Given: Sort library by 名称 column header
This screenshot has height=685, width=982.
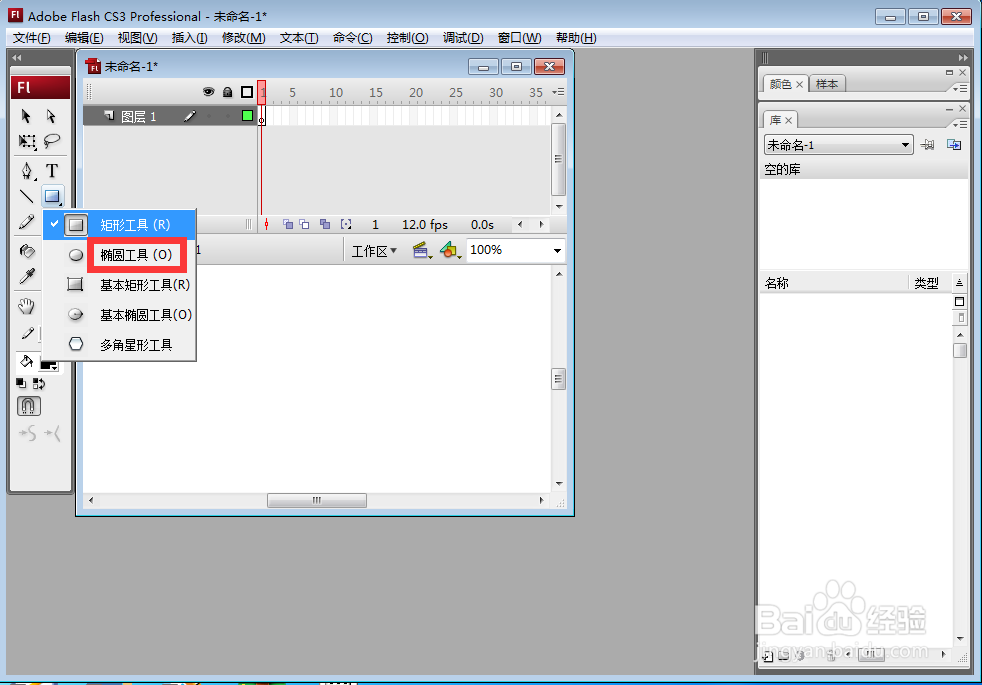Looking at the screenshot, I should pos(834,283).
